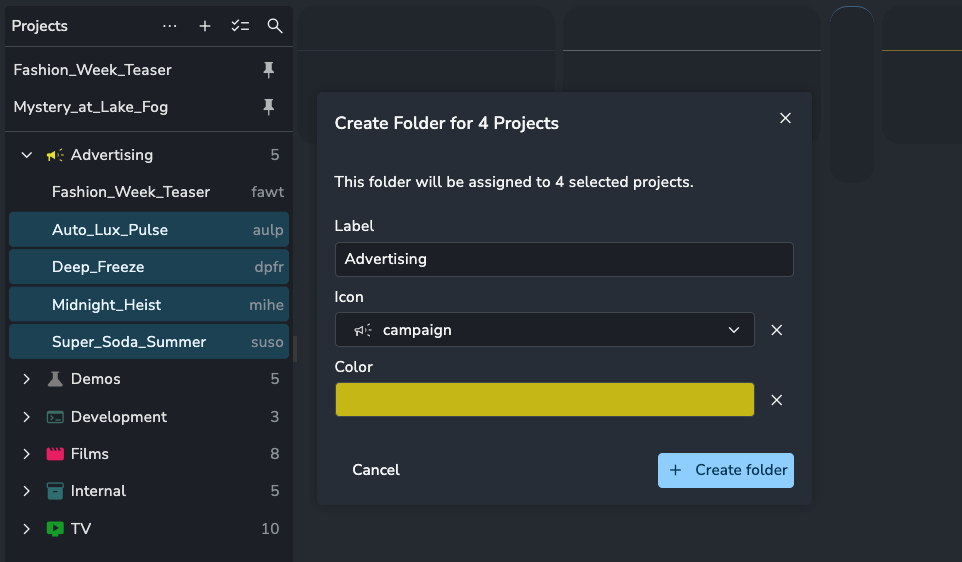
Task: Clear the selected campaign icon
Action: (776, 330)
